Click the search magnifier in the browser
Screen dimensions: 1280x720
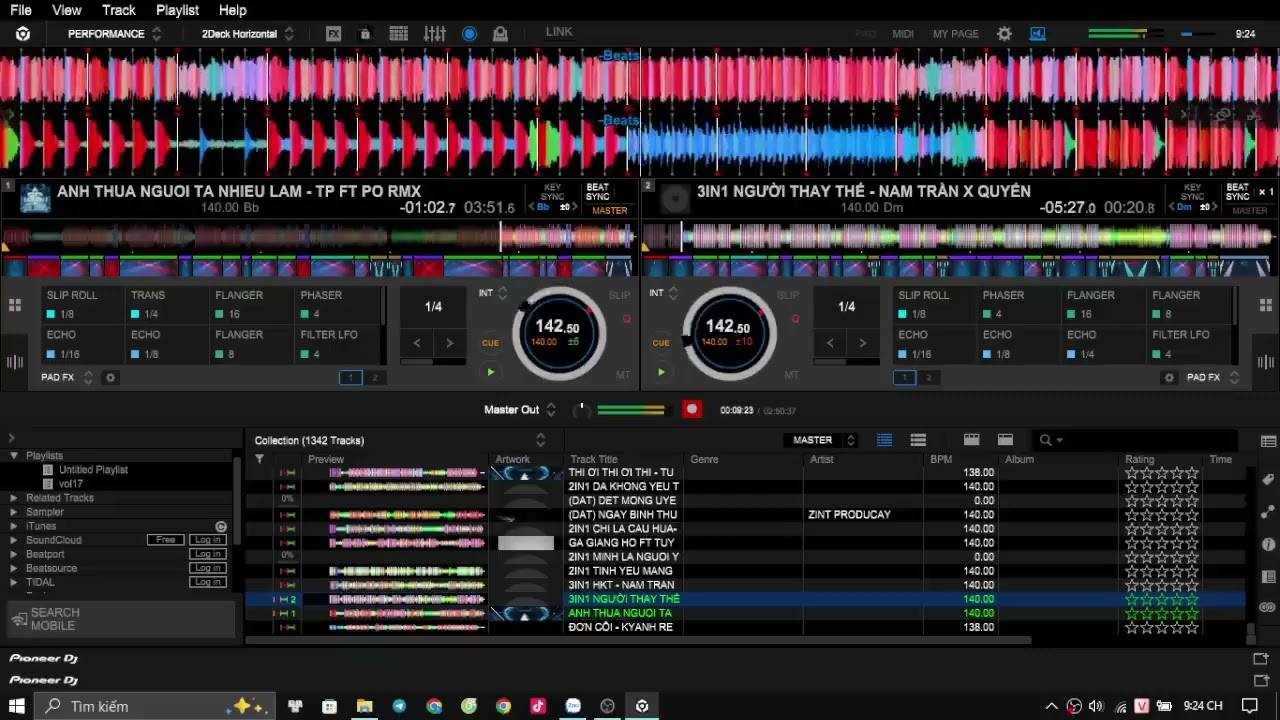(1045, 440)
